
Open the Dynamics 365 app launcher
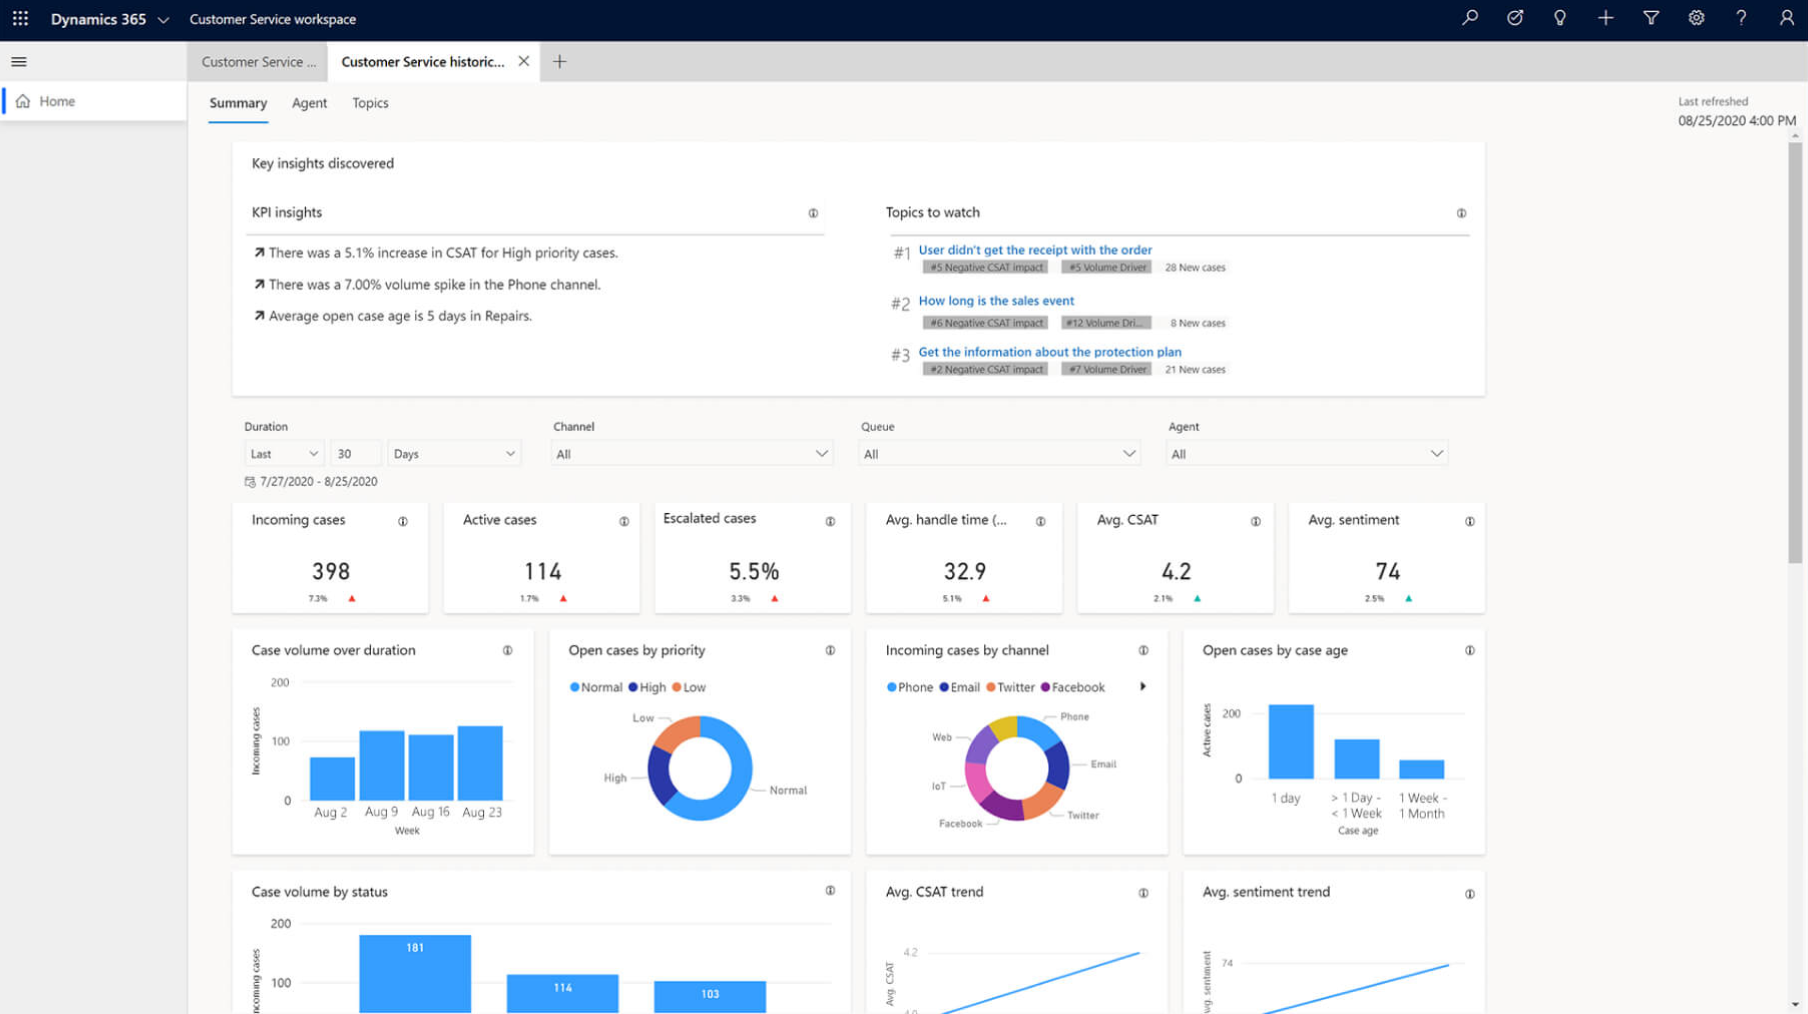point(20,18)
